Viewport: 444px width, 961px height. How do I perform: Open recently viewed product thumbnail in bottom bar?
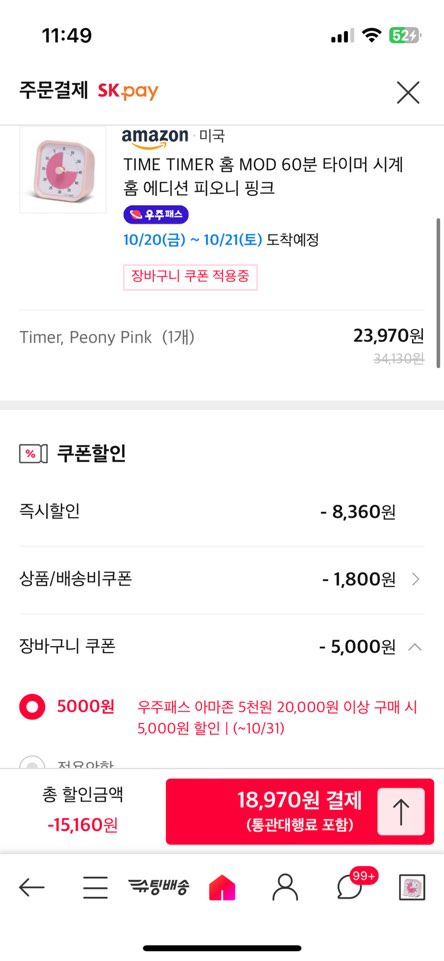coord(411,887)
